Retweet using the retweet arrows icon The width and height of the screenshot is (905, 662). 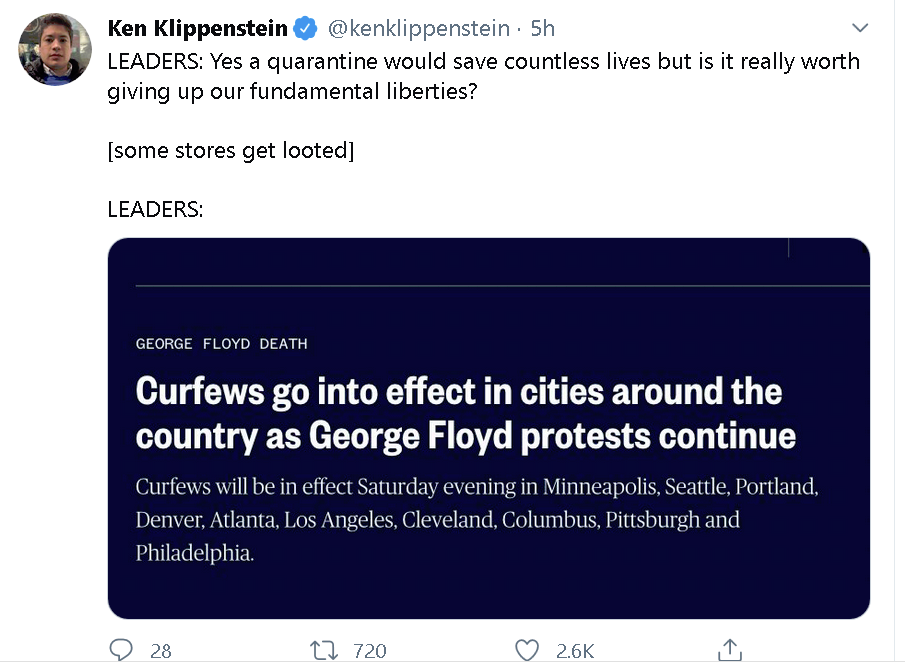[324, 650]
